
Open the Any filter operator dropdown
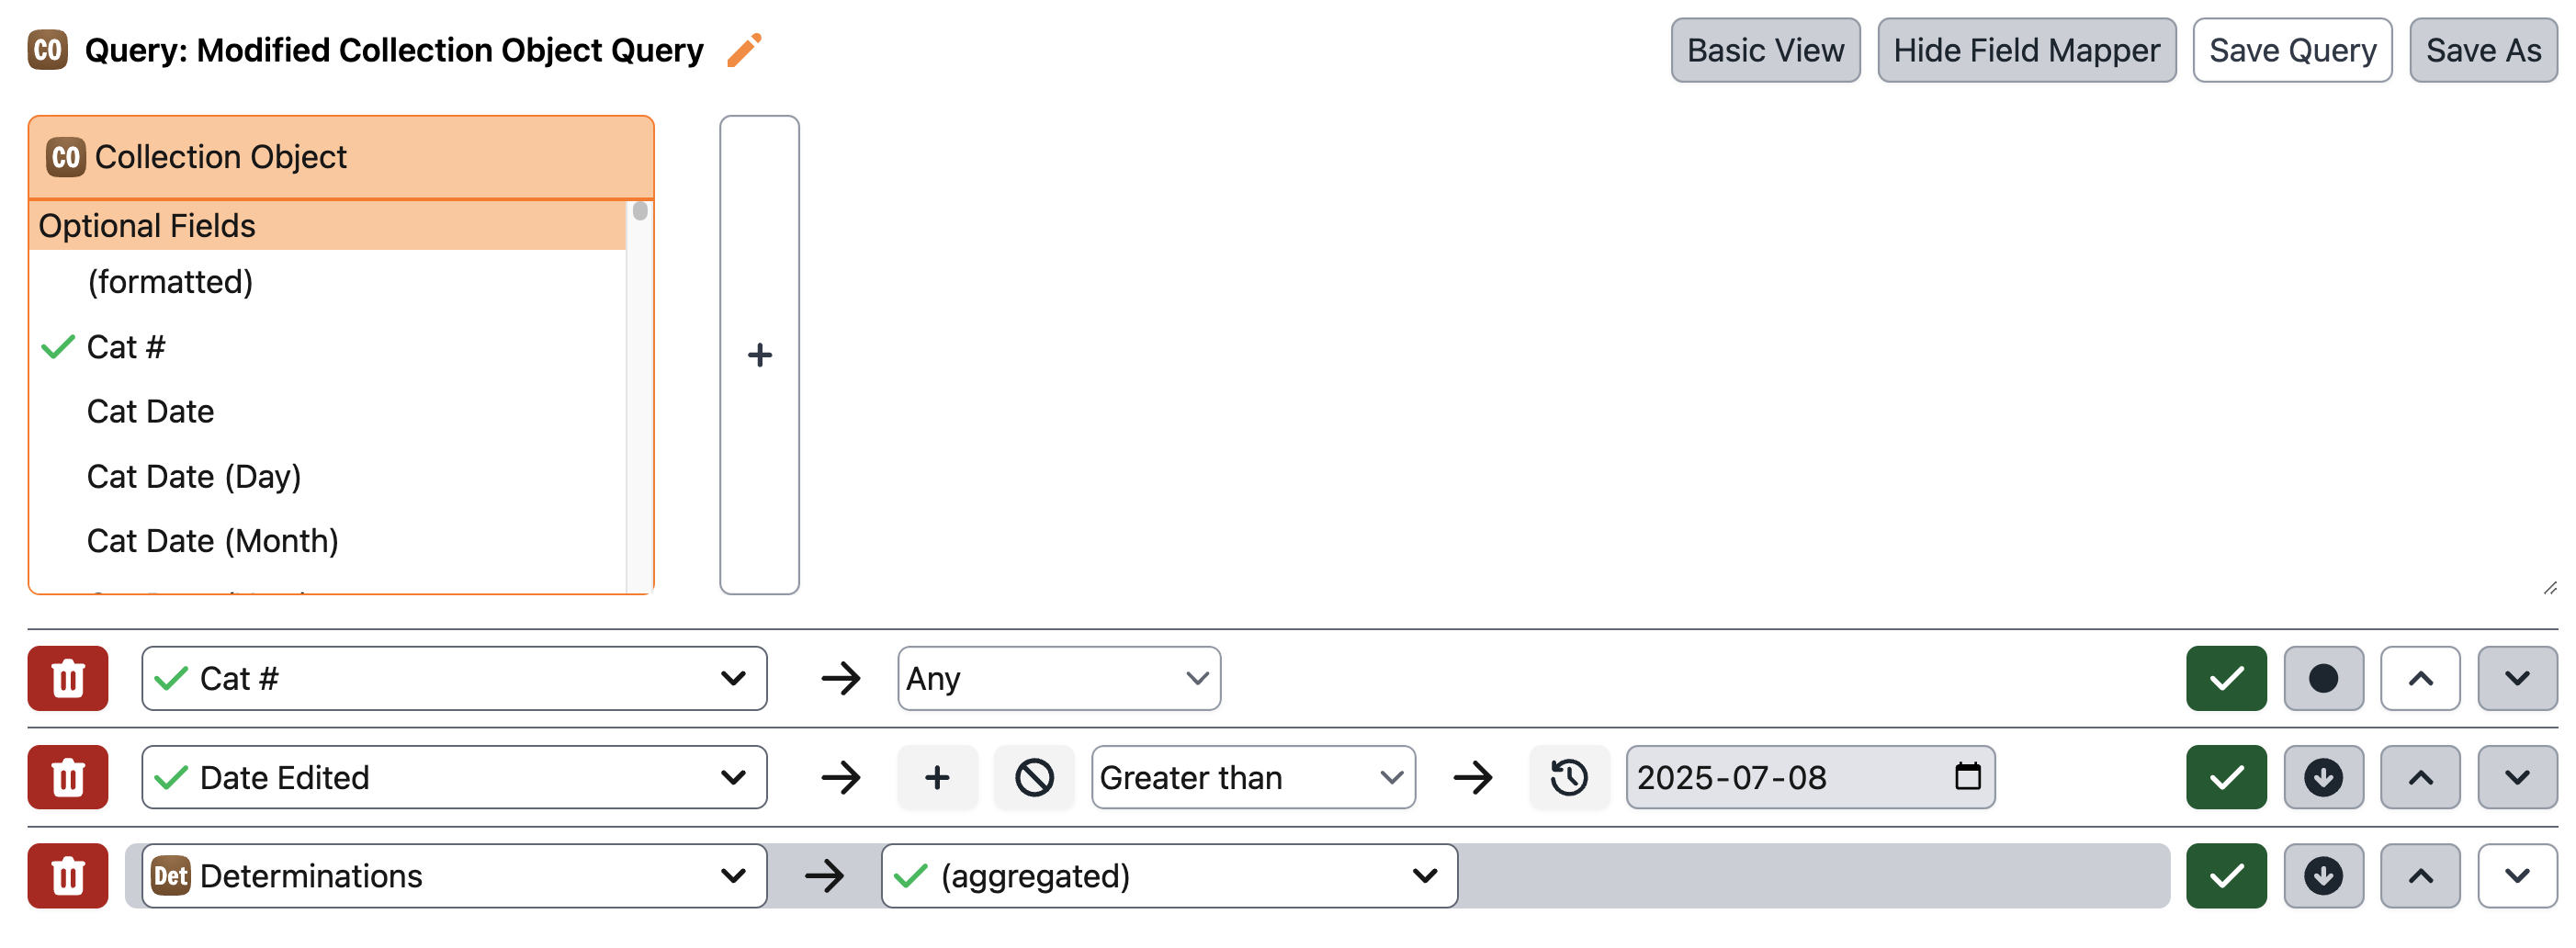click(1059, 678)
